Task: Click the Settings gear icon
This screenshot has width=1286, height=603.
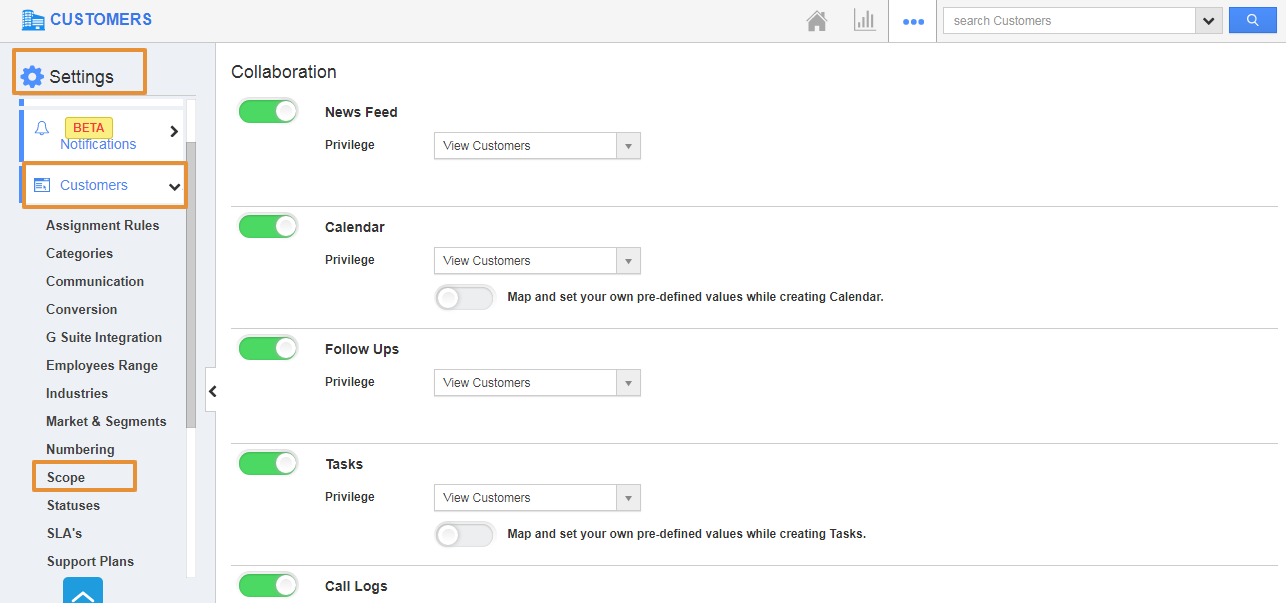Action: [x=32, y=77]
